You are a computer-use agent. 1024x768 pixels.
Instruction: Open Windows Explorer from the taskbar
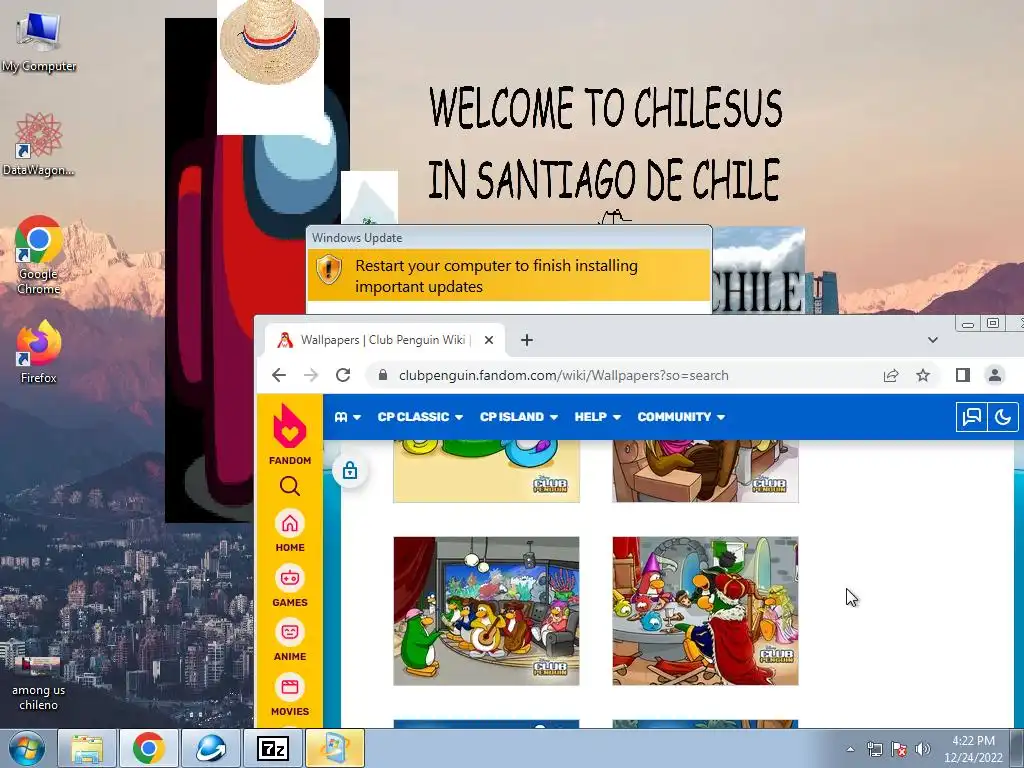coord(87,748)
